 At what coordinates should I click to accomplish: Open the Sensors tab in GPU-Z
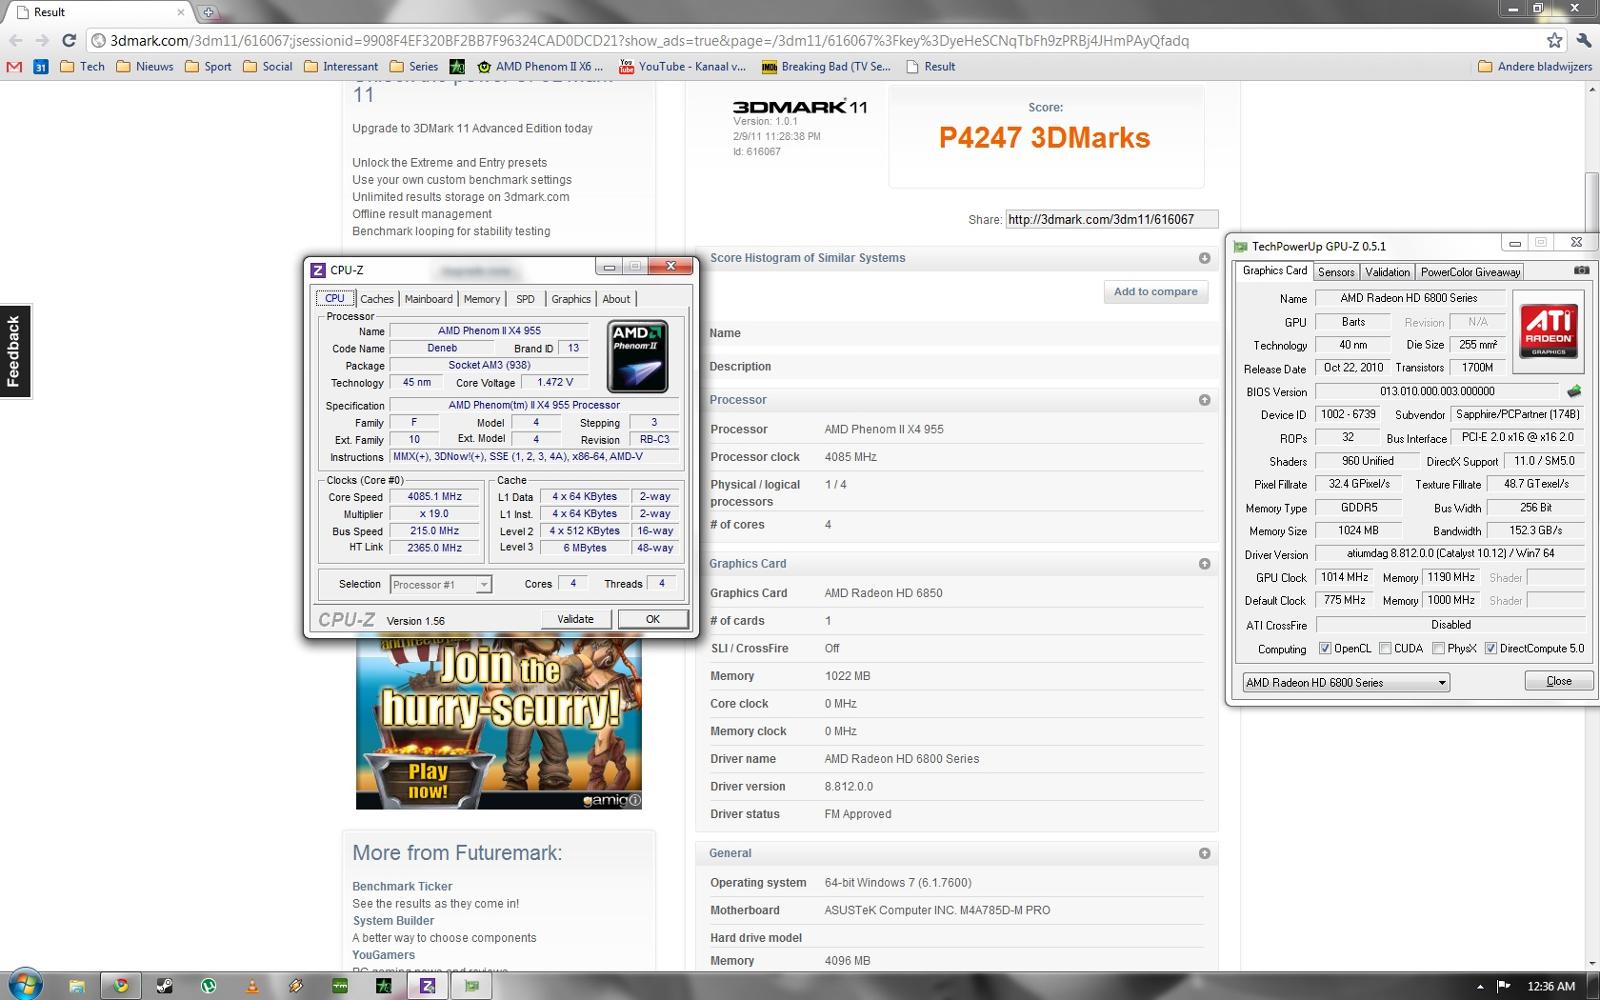pos(1336,272)
